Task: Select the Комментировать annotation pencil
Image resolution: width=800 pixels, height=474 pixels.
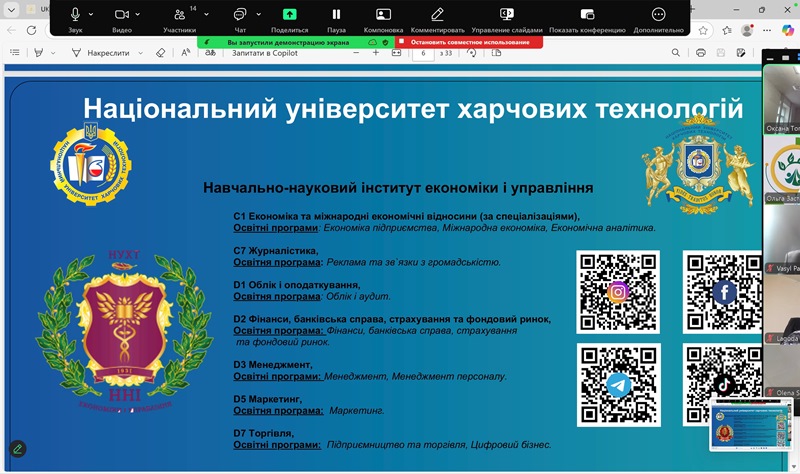Action: click(x=437, y=15)
